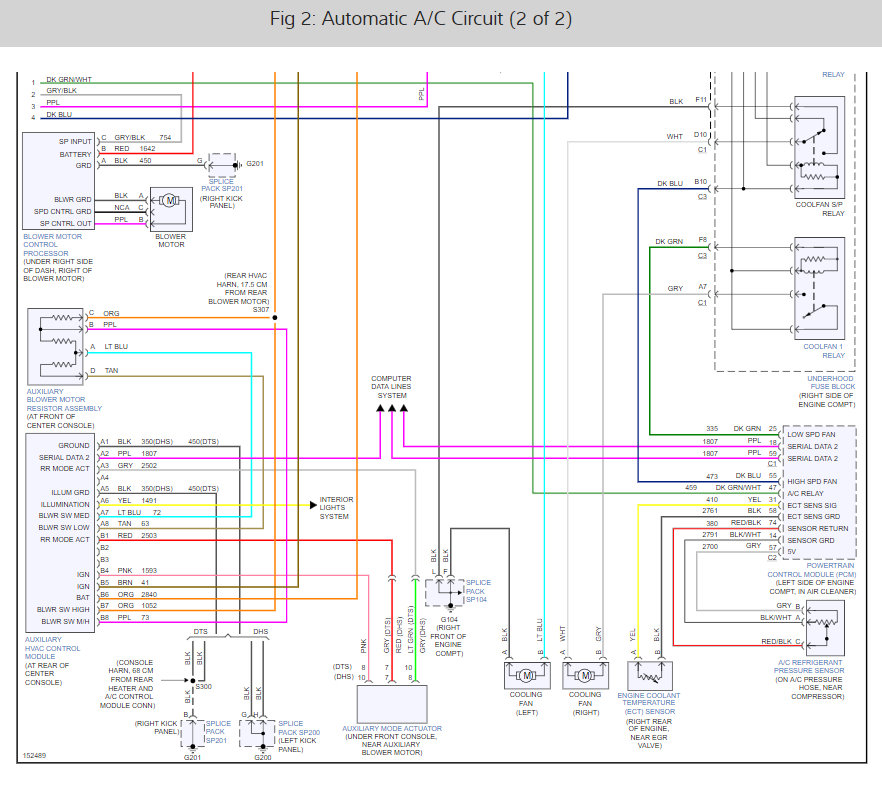This screenshot has width=882, height=785.
Task: Click the S307 splice junction dot
Action: [x=275, y=318]
